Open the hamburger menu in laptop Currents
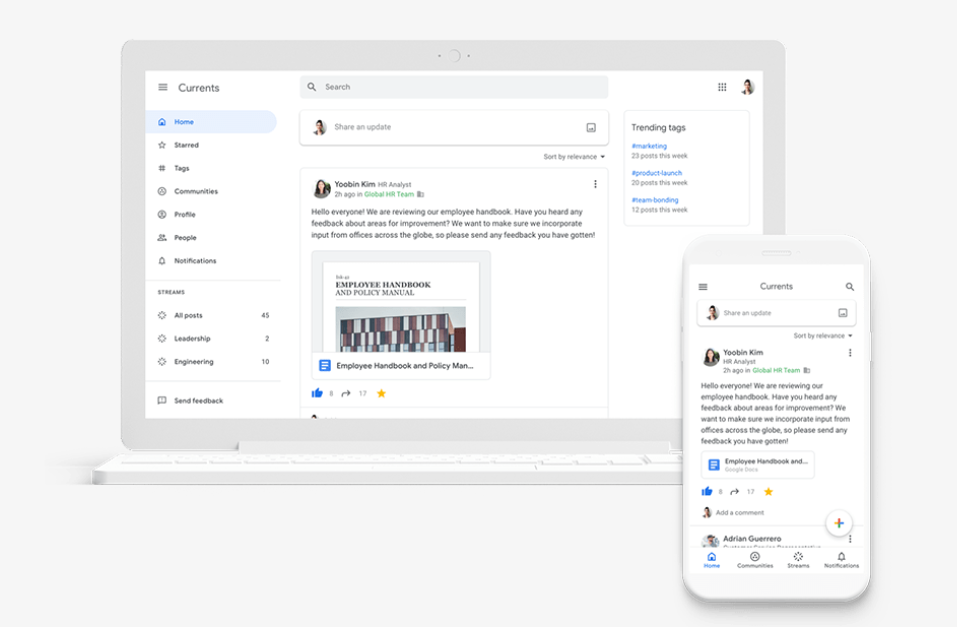This screenshot has height=627, width=957. coord(163,87)
